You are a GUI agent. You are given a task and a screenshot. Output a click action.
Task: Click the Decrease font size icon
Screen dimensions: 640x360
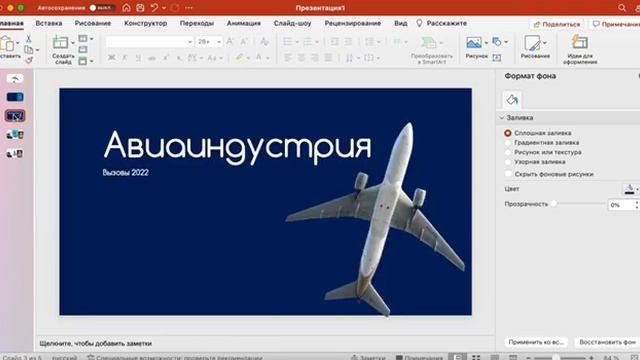point(244,41)
